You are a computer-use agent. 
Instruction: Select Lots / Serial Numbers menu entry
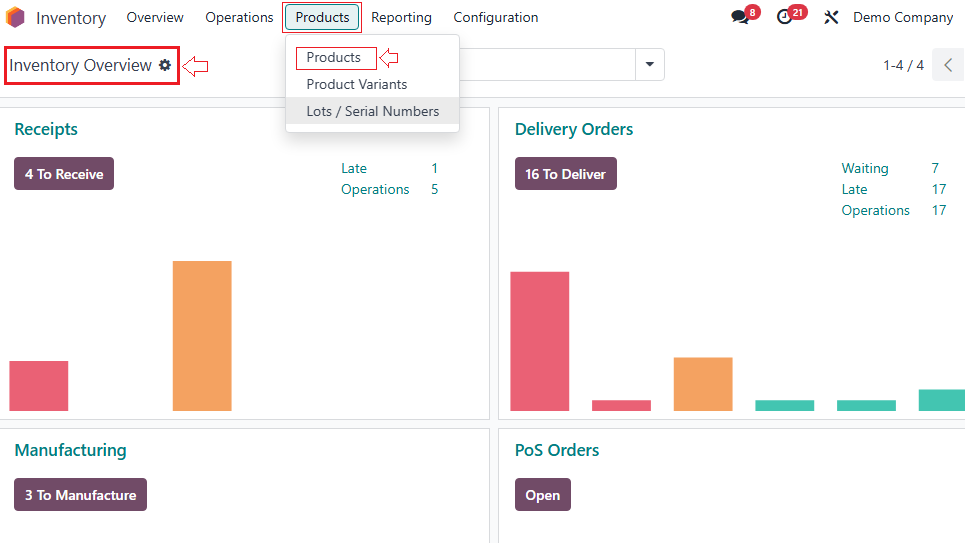pos(372,112)
